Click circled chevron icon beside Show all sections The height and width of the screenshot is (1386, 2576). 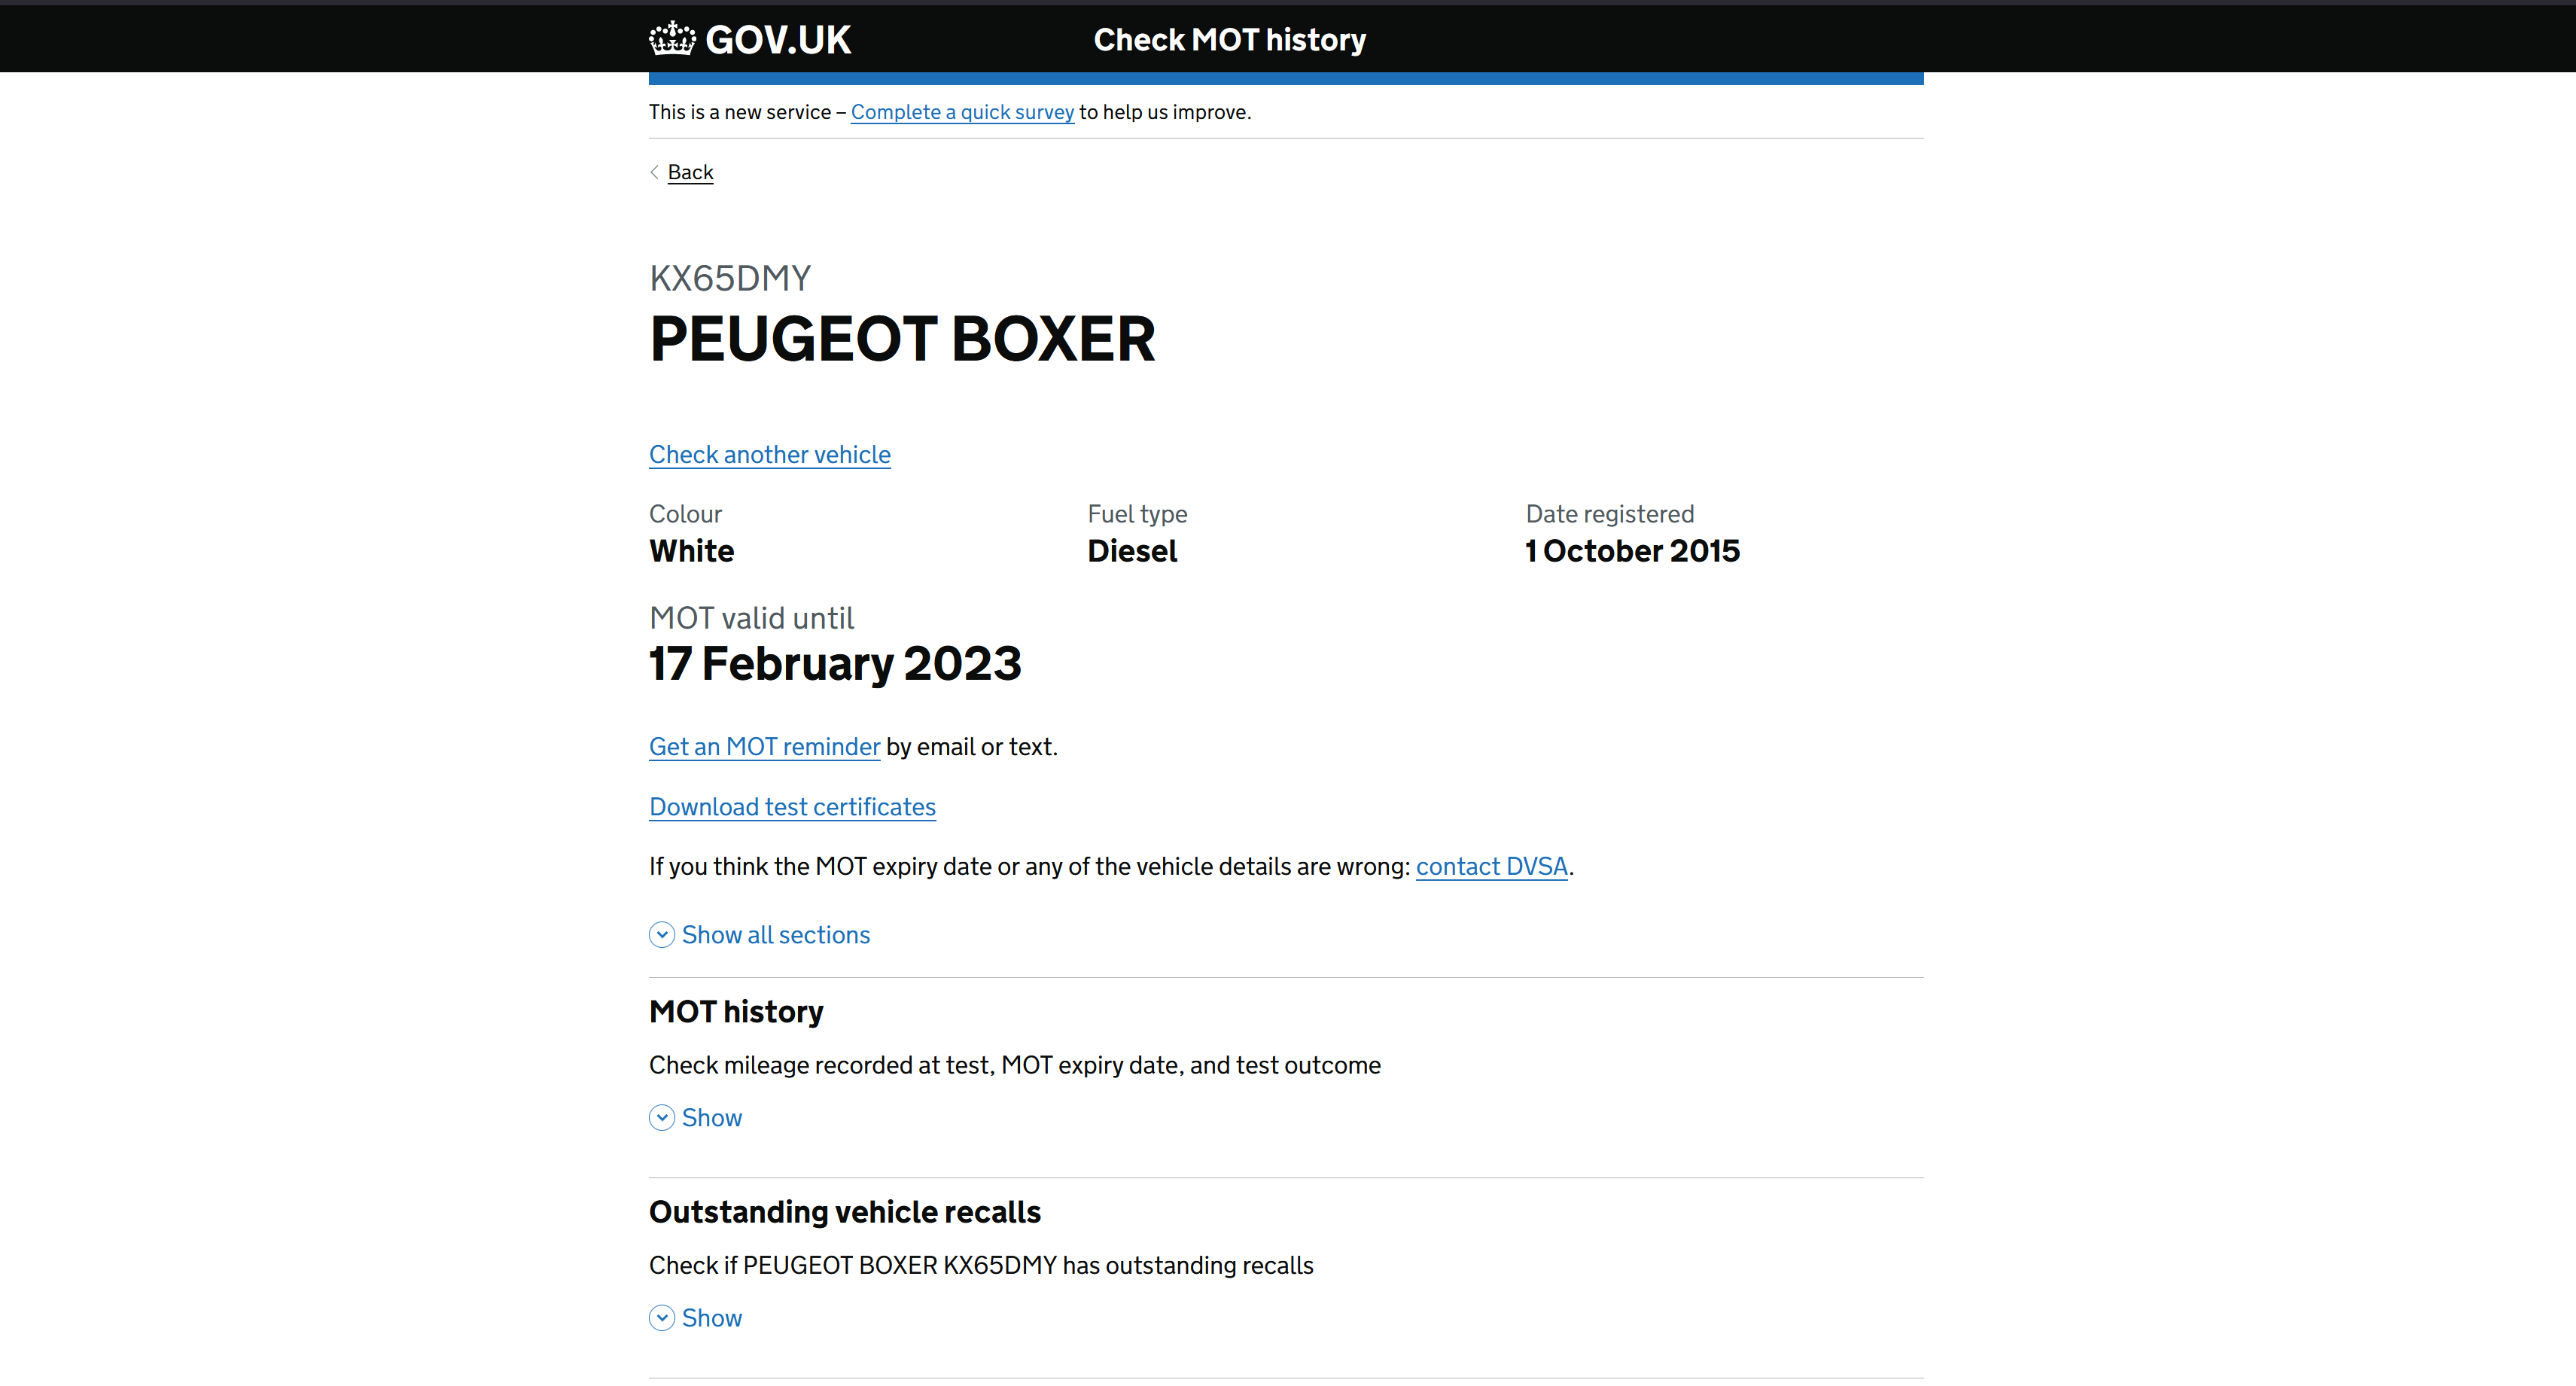[662, 935]
